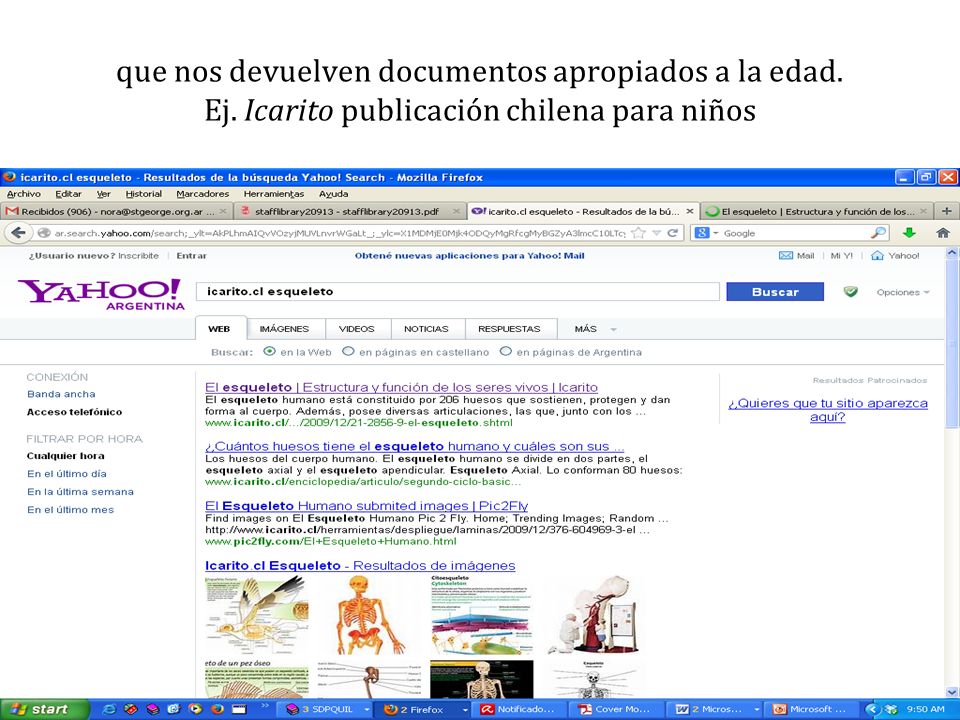960x720 pixels.
Task: Open the Ayuda menu
Action: [334, 193]
